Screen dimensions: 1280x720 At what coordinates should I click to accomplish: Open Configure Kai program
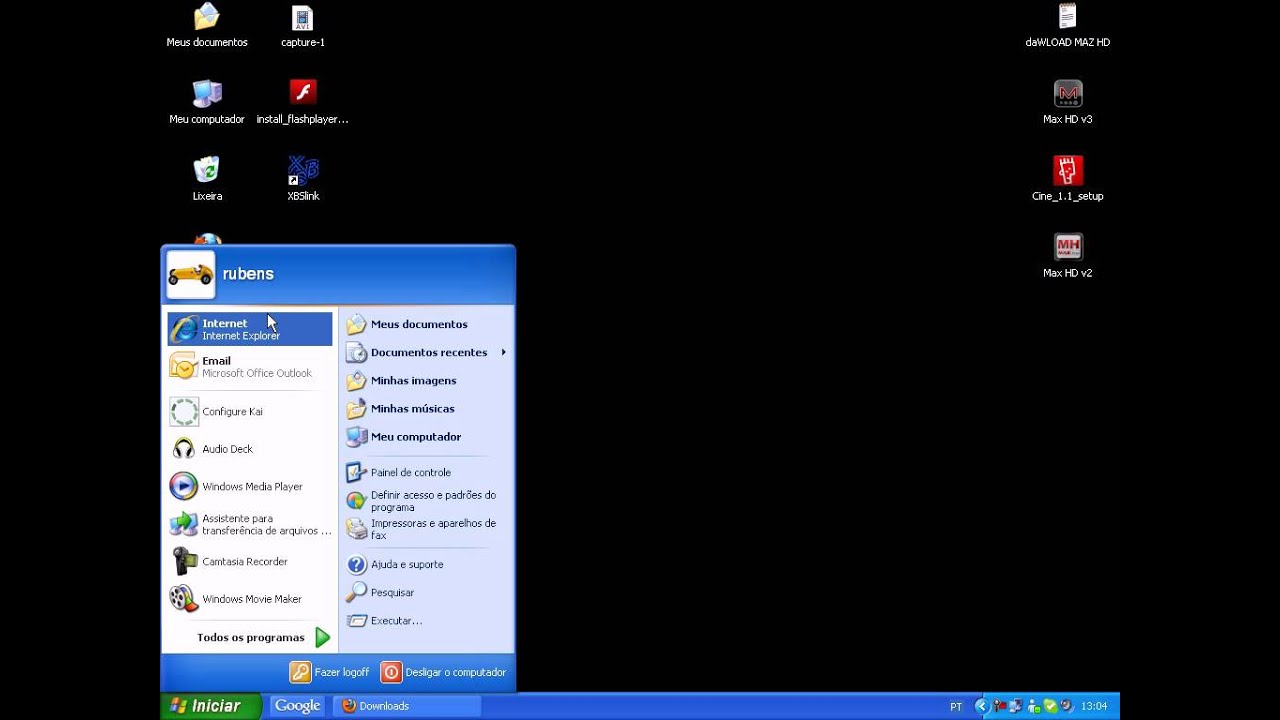250,411
